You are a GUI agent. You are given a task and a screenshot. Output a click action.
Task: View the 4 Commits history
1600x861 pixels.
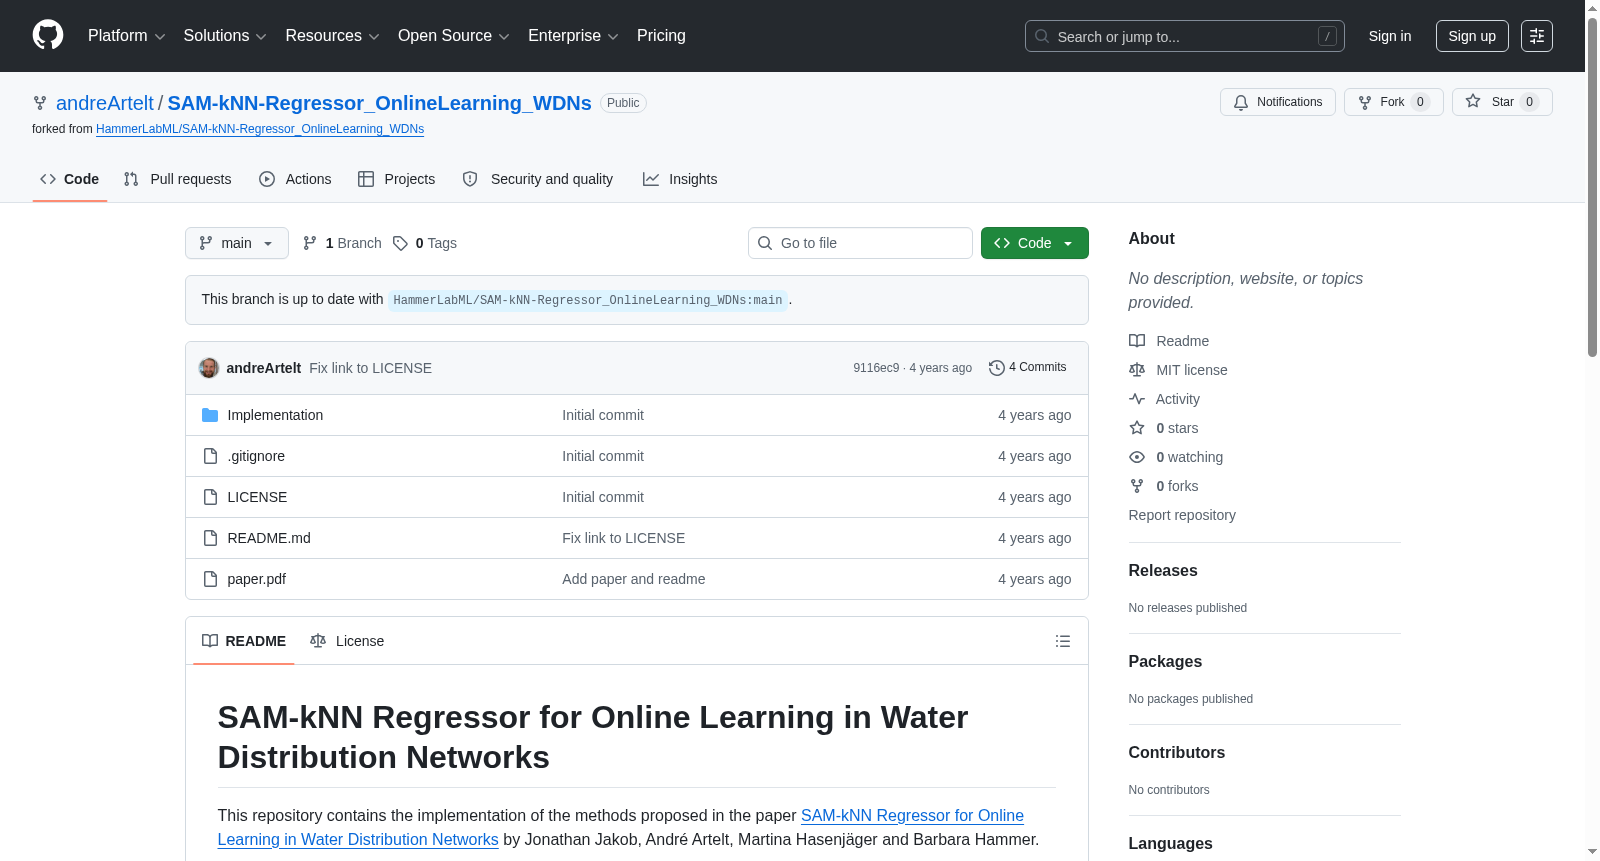pyautogui.click(x=1028, y=368)
